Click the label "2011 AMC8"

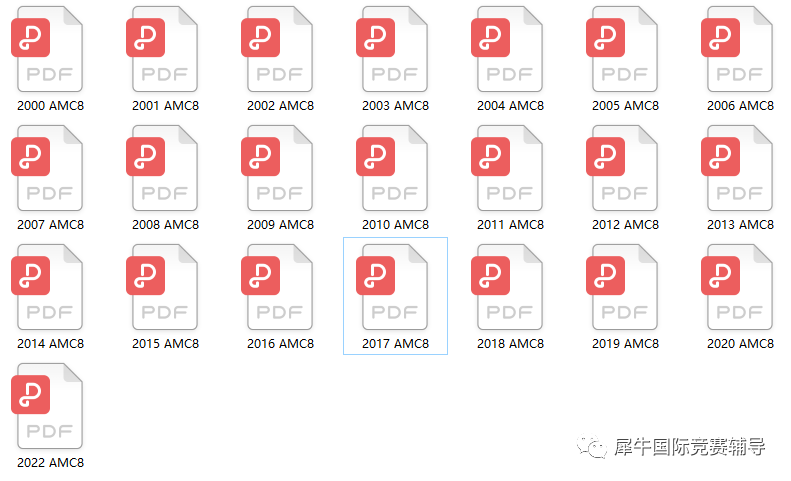click(x=511, y=225)
